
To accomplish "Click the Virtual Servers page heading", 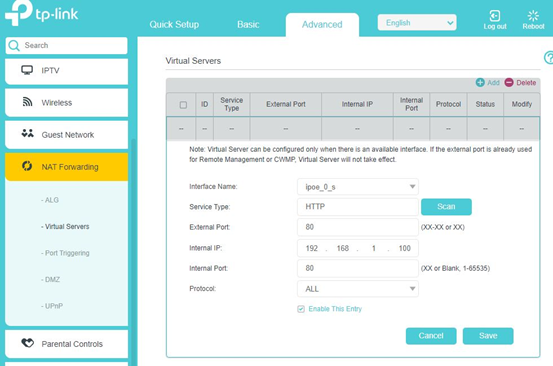I will coord(193,61).
